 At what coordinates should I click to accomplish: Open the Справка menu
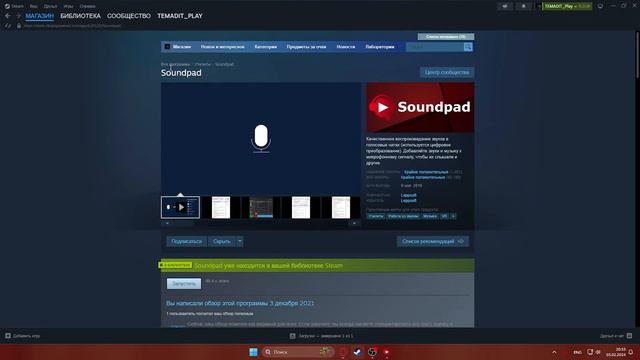pyautogui.click(x=87, y=6)
